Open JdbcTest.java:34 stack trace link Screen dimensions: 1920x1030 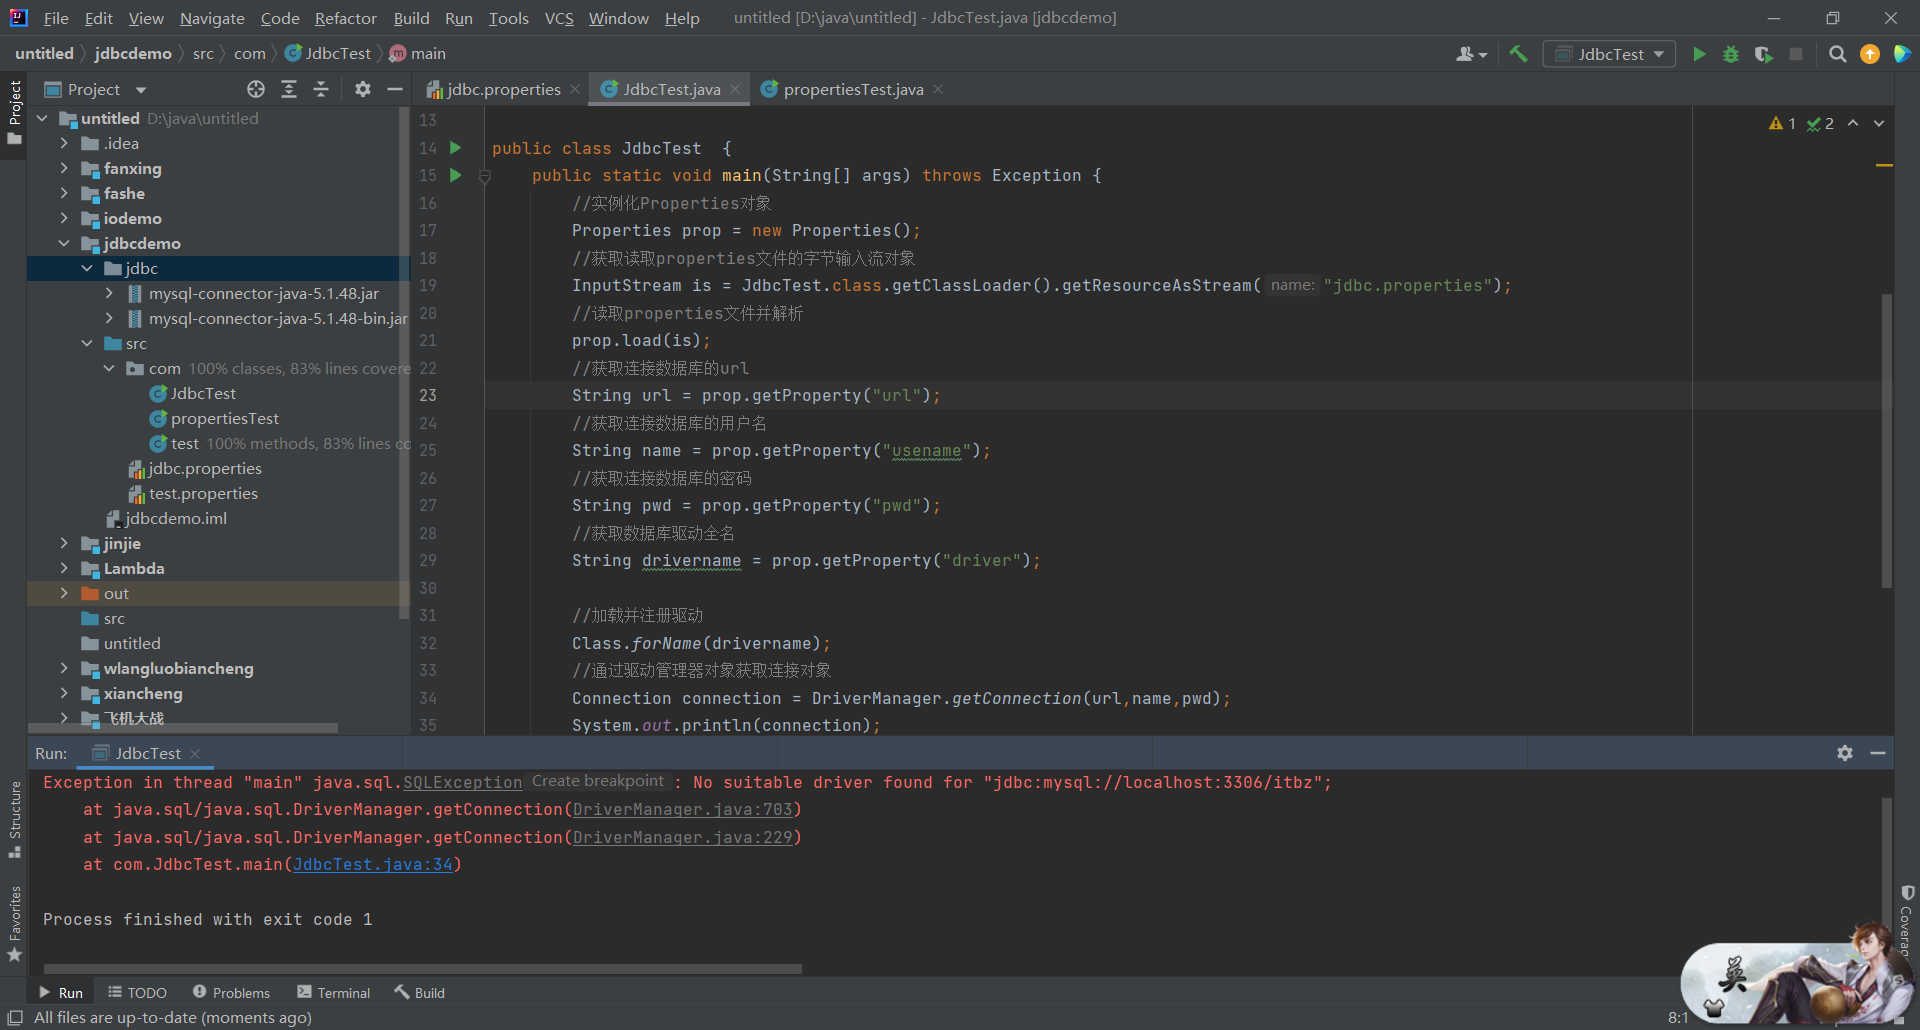click(373, 864)
